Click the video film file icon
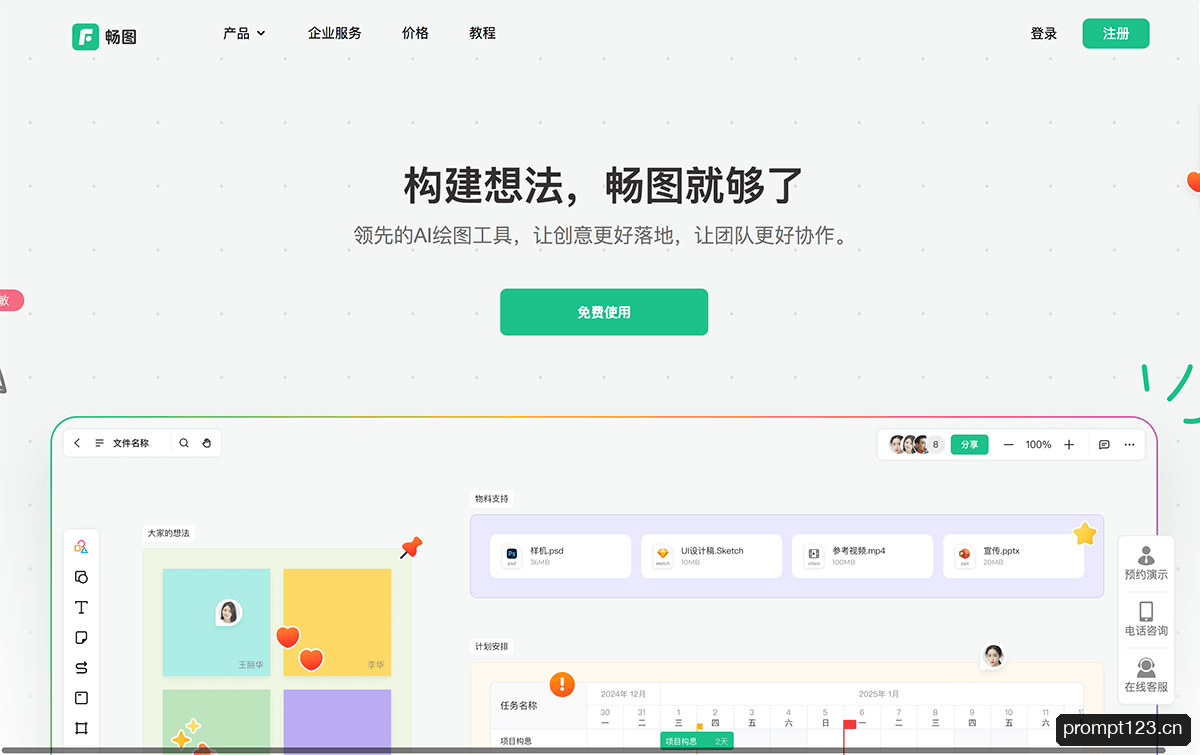1200x755 pixels. point(813,555)
